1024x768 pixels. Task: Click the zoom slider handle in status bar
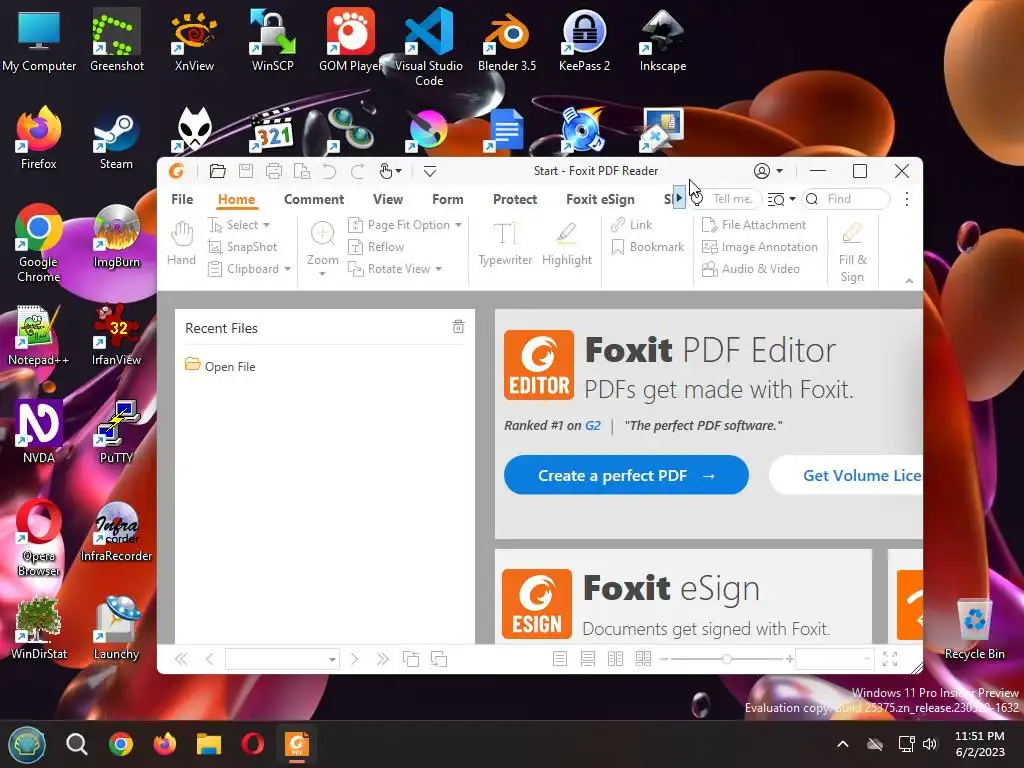pyautogui.click(x=726, y=659)
